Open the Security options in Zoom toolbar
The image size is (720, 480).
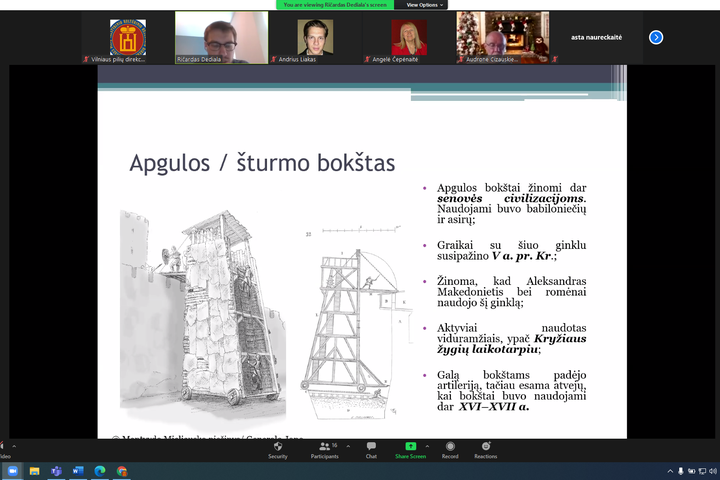pyautogui.click(x=278, y=450)
